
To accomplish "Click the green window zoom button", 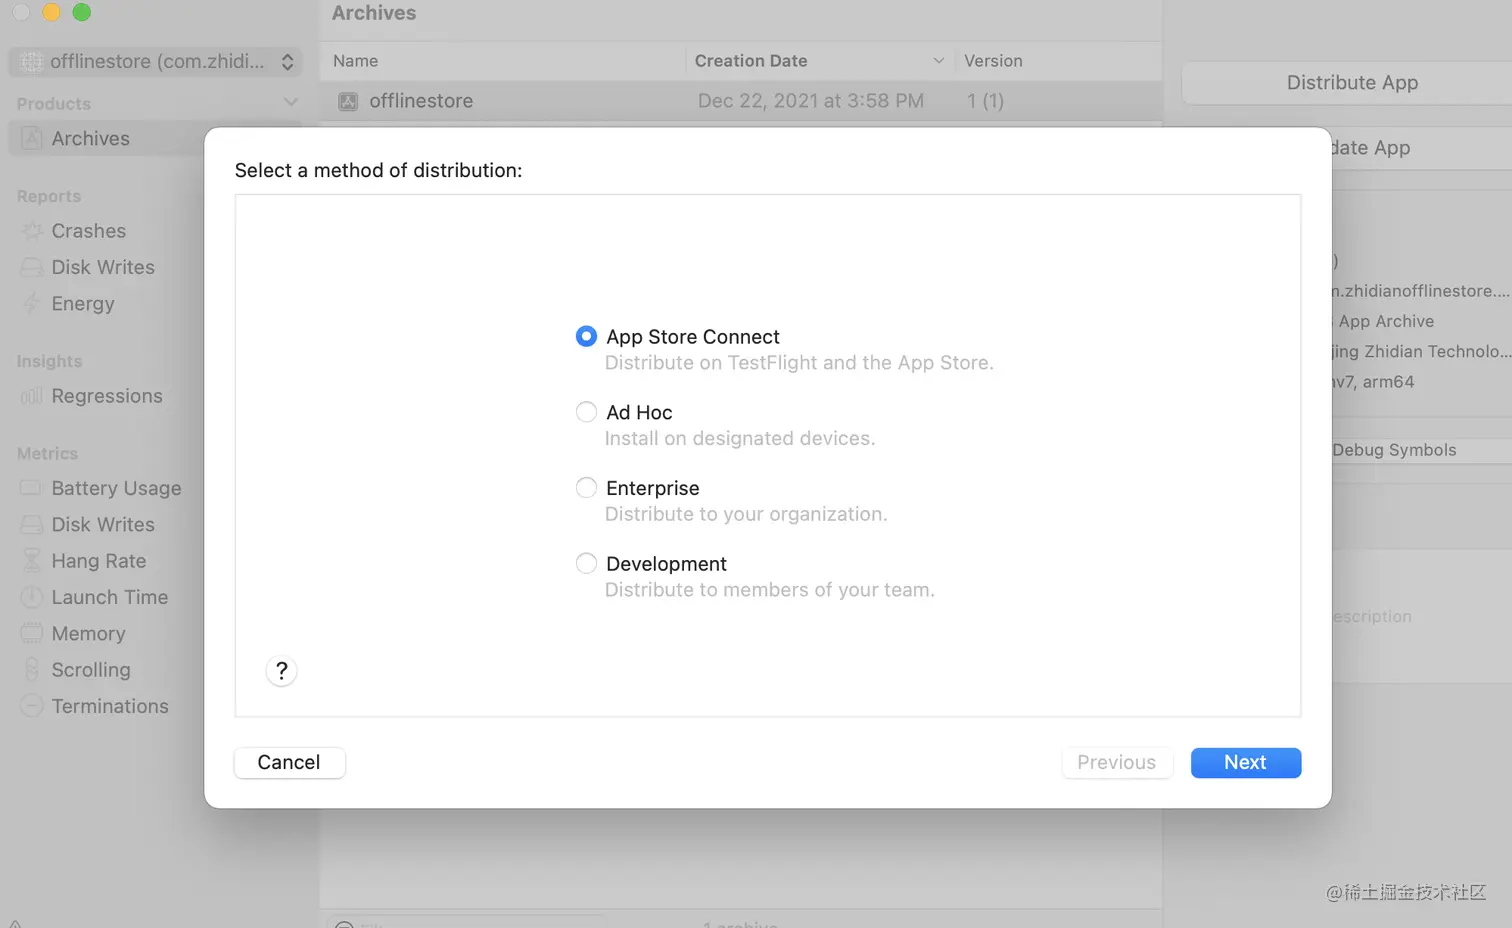I will coord(82,12).
